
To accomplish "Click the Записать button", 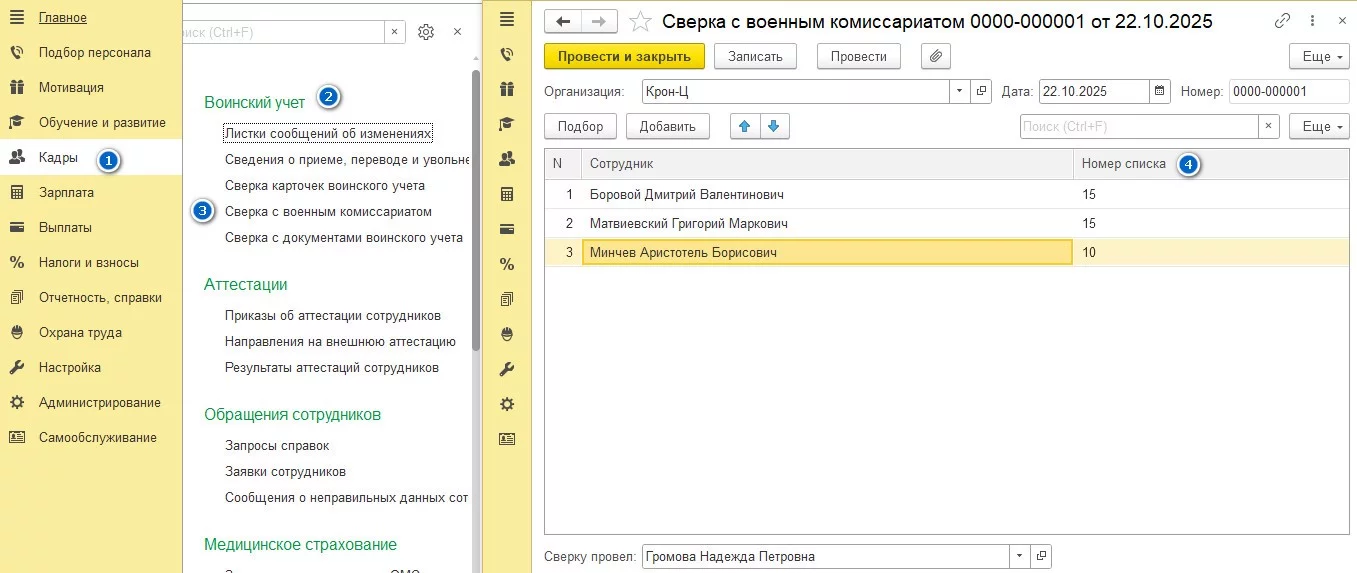I will tap(755, 56).
